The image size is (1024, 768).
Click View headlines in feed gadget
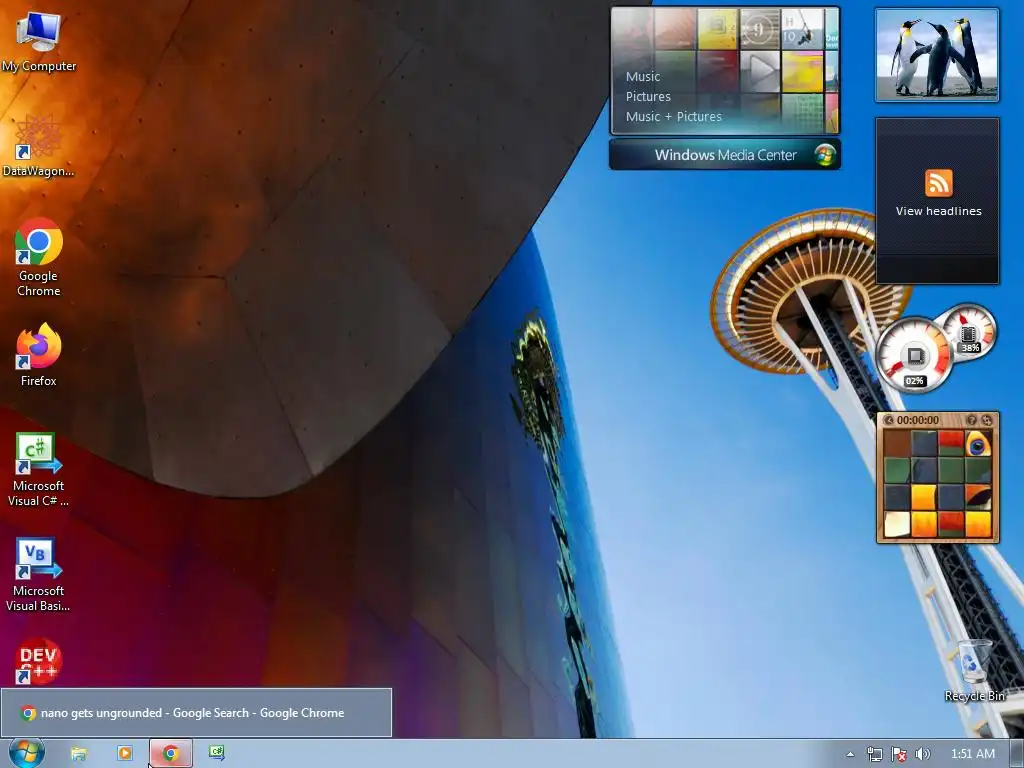(938, 211)
